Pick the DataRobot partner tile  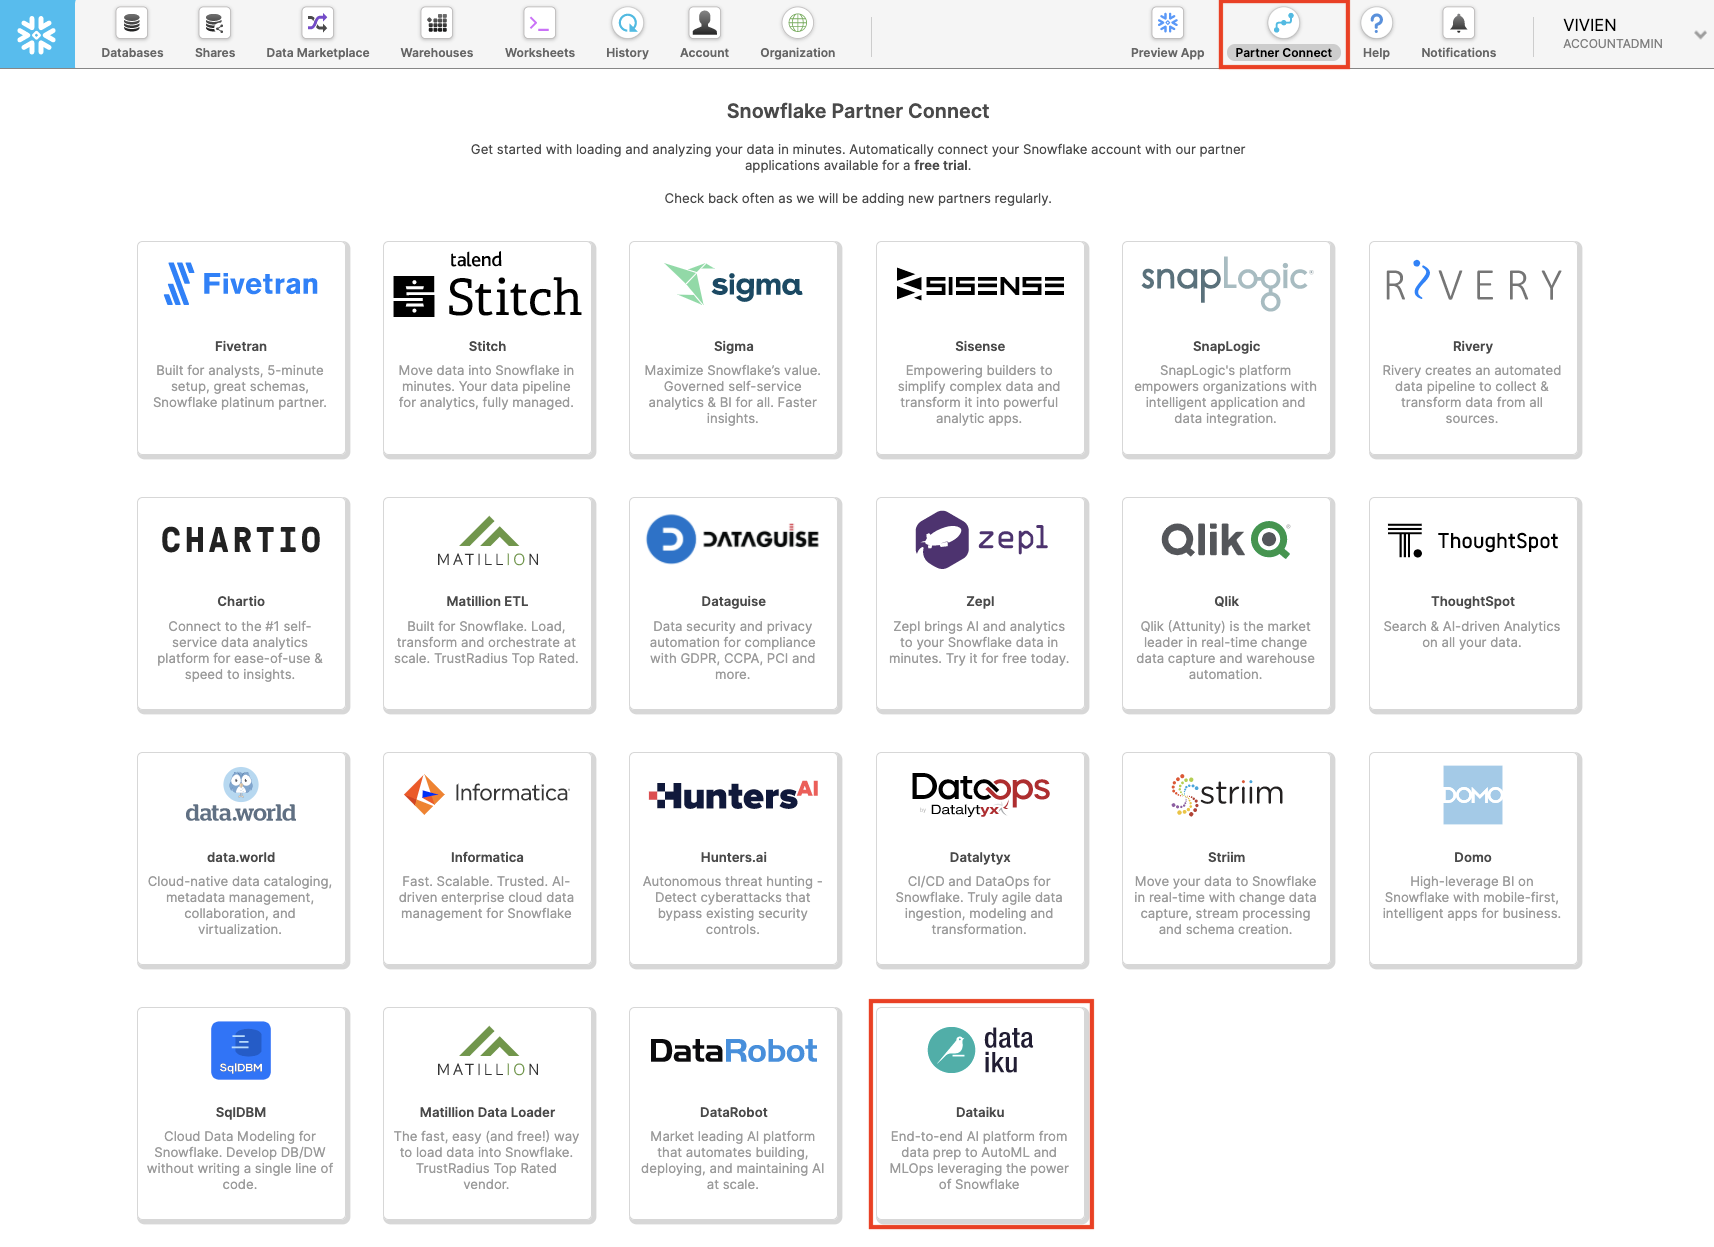click(x=734, y=1113)
